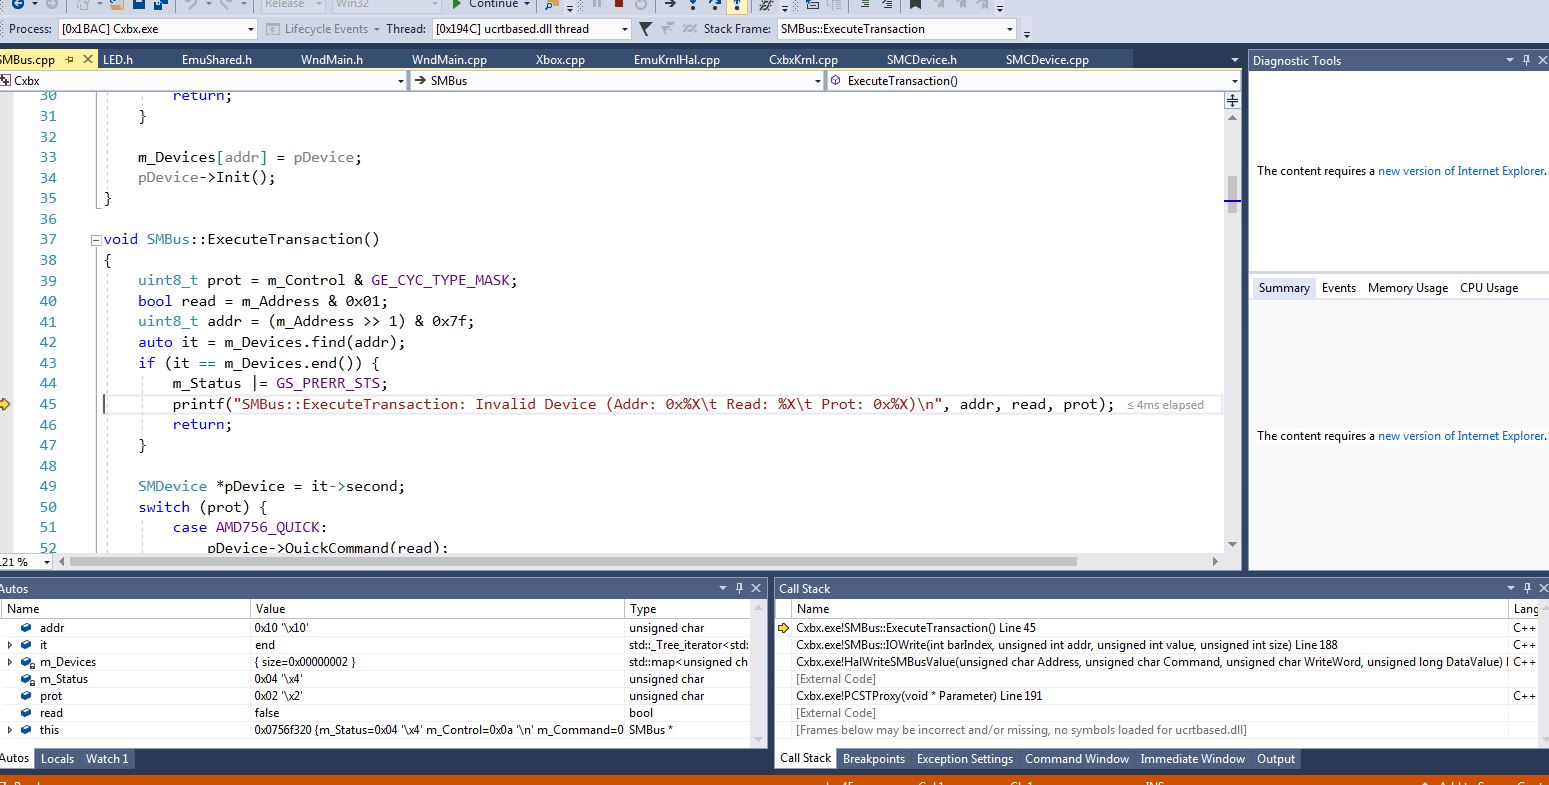Open the Immediate Window tab
The image size is (1549, 785).
pyautogui.click(x=1193, y=759)
